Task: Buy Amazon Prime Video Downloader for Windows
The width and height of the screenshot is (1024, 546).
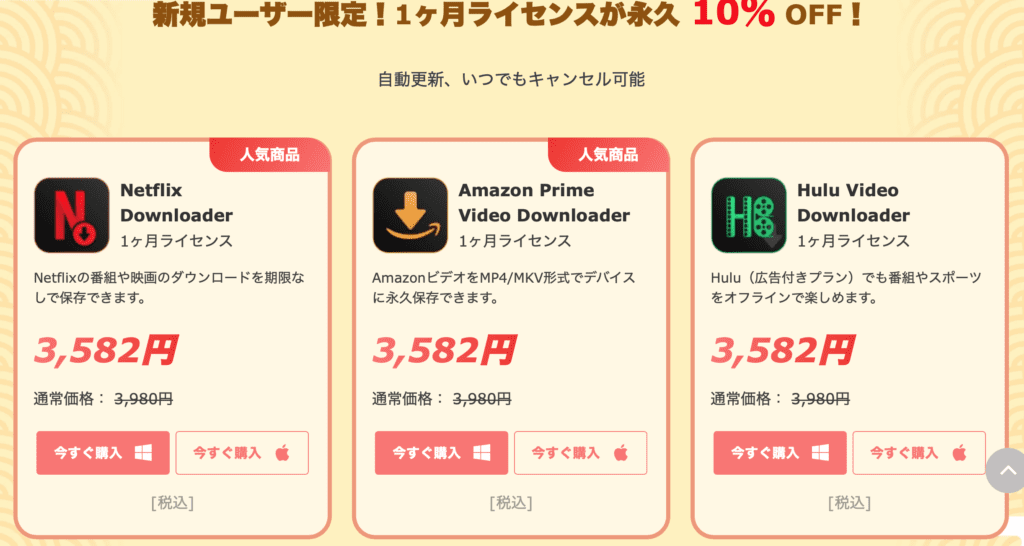Action: click(441, 453)
